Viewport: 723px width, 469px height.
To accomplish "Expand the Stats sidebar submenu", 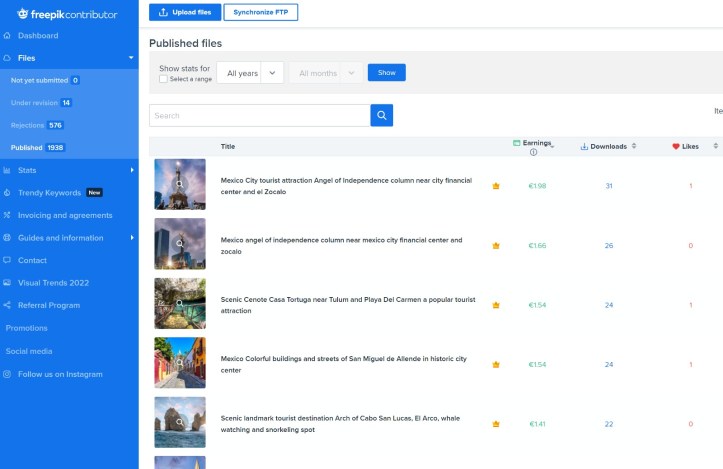I will coord(131,170).
